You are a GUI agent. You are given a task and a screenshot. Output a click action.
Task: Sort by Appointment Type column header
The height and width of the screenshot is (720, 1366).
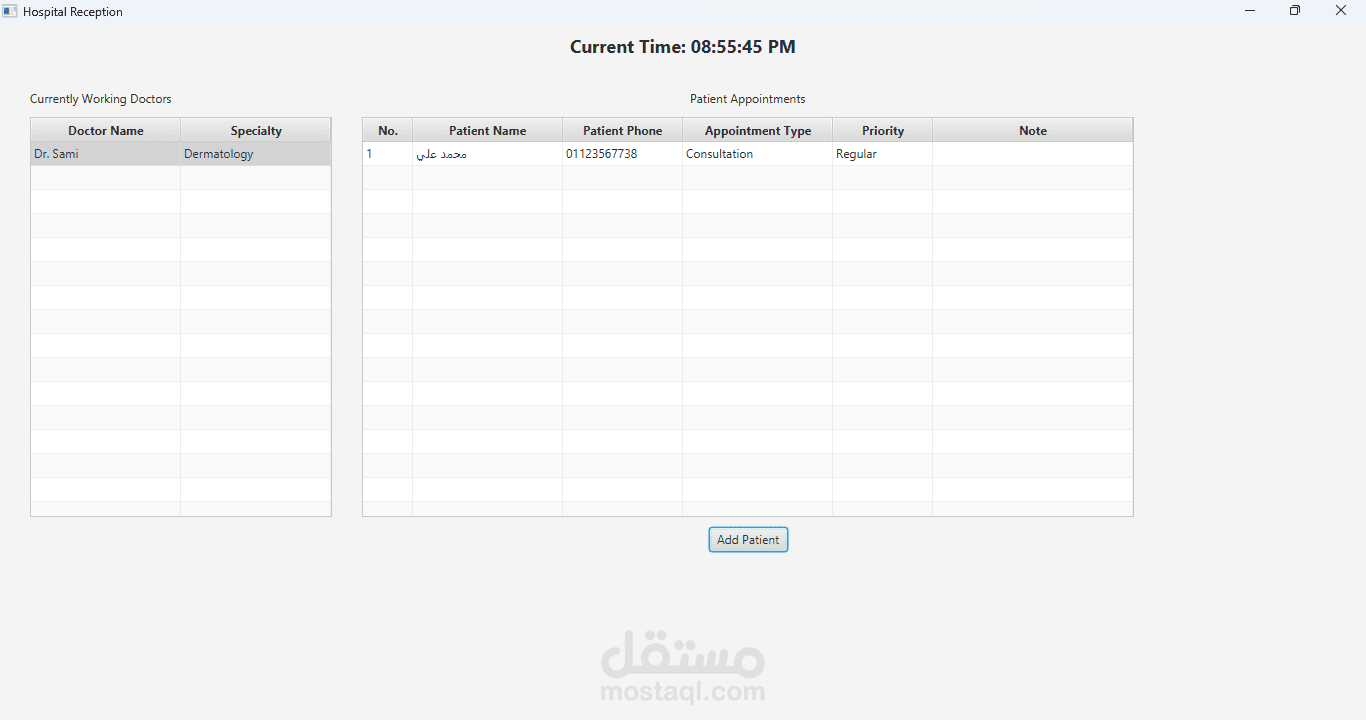(x=758, y=130)
